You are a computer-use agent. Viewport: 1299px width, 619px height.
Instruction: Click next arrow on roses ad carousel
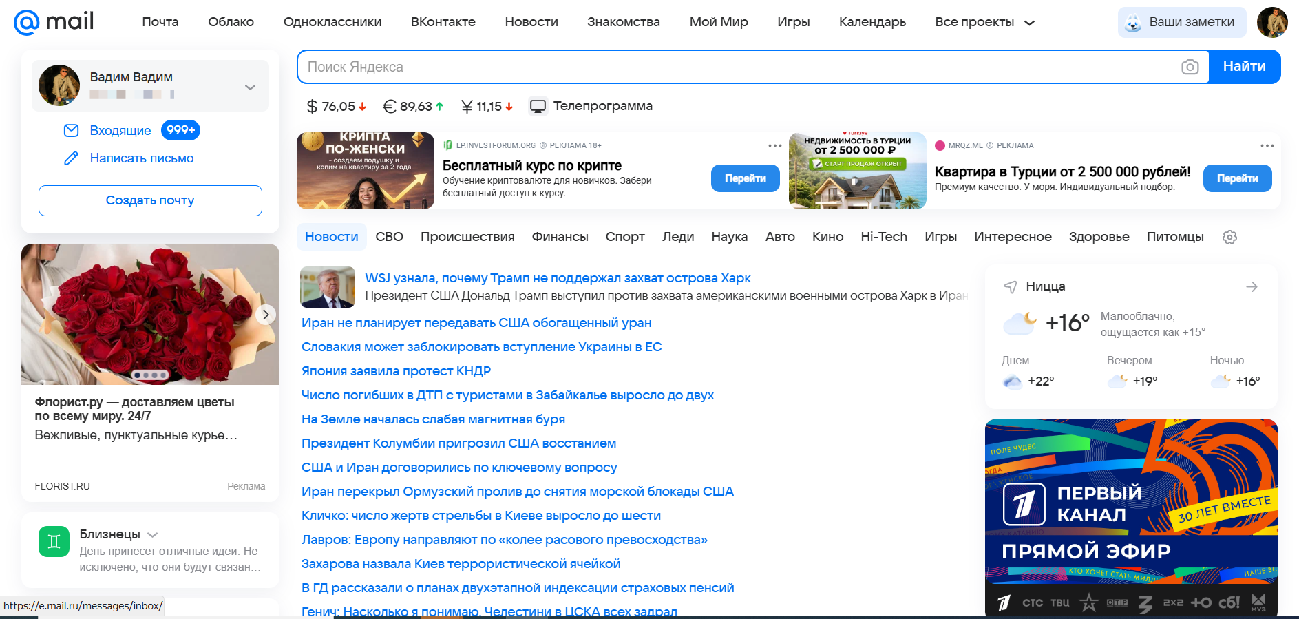[x=266, y=314]
